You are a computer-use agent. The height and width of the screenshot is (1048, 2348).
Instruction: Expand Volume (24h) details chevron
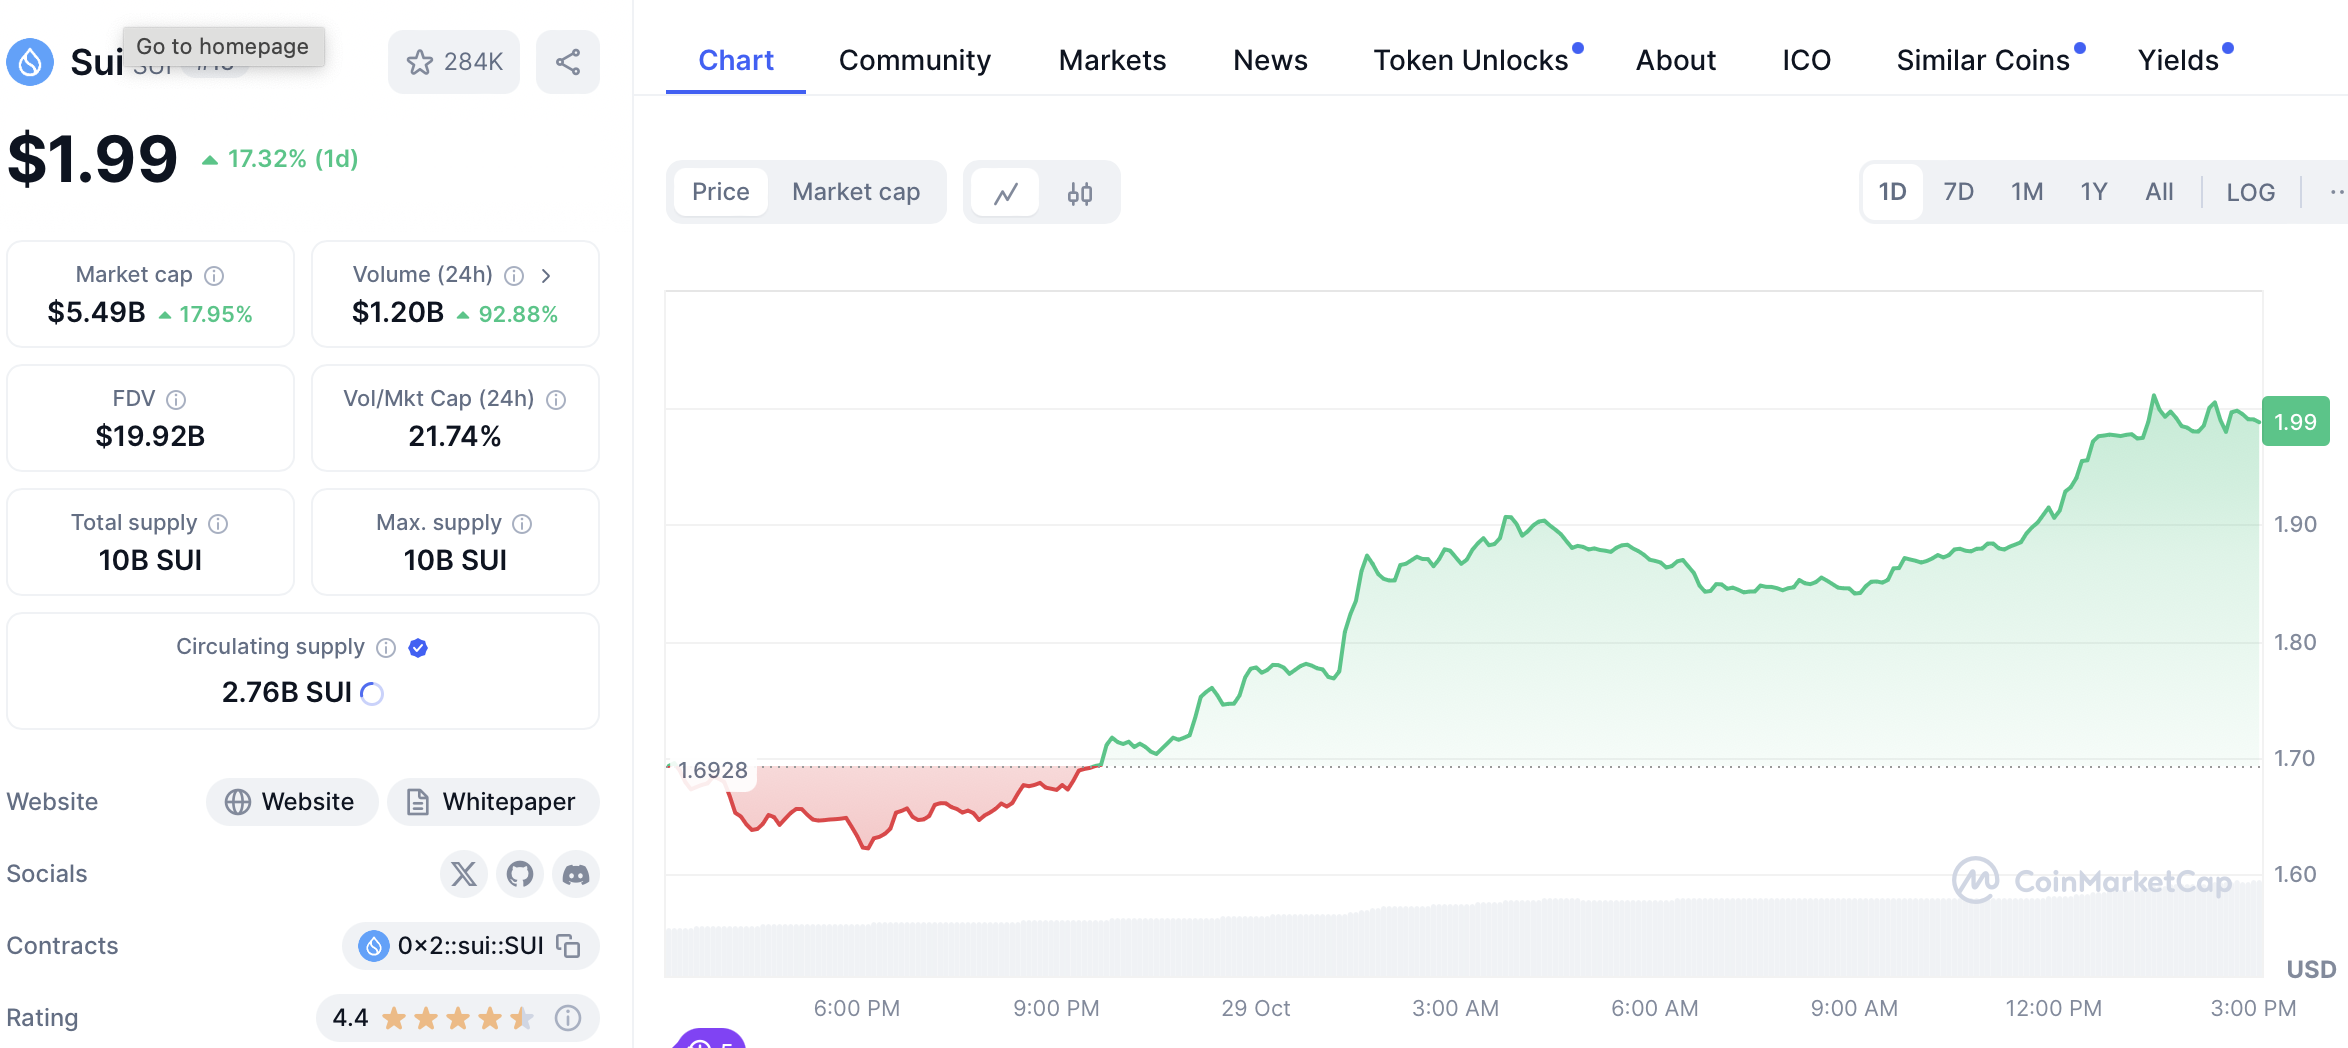546,275
